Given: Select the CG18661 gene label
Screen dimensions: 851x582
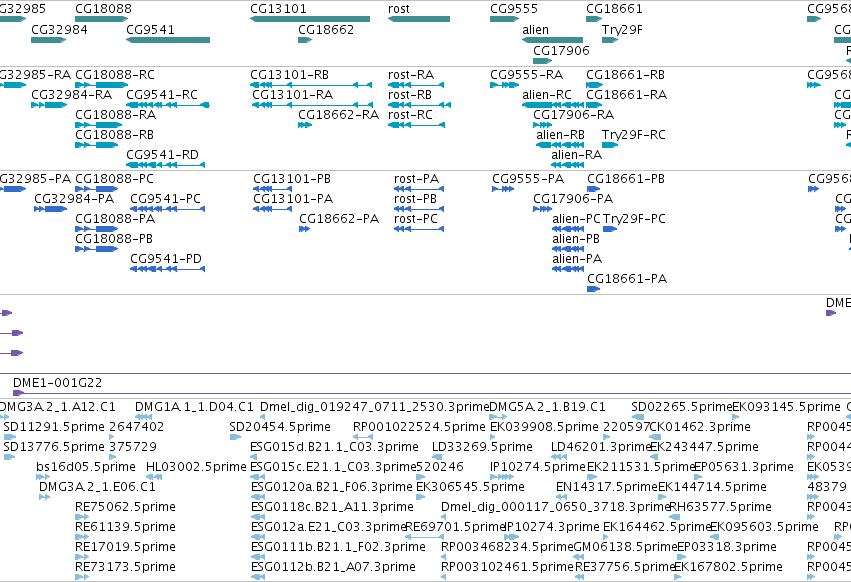Looking at the screenshot, I should coord(614,9).
